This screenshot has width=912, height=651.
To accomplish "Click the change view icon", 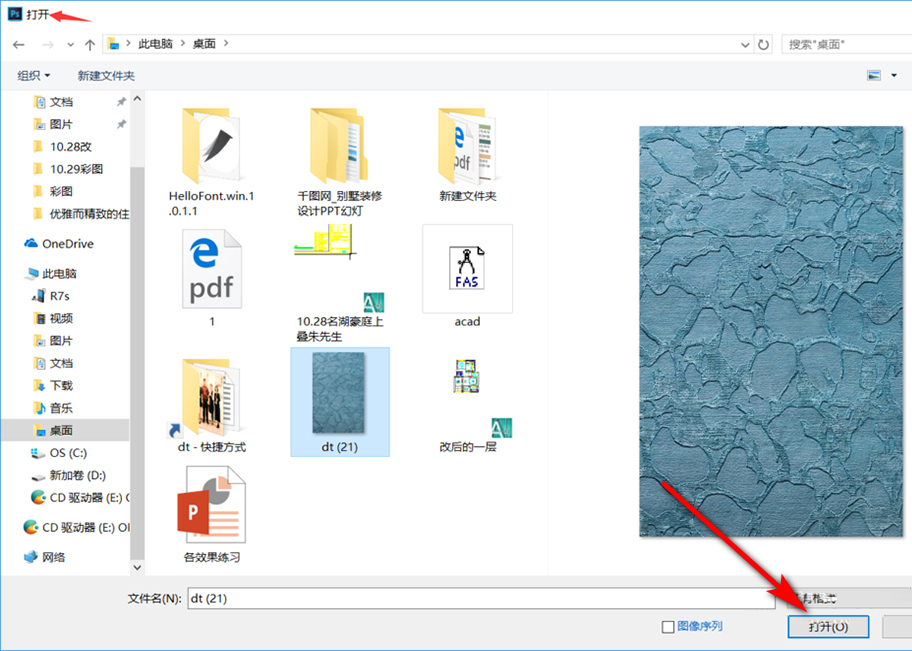I will click(874, 76).
